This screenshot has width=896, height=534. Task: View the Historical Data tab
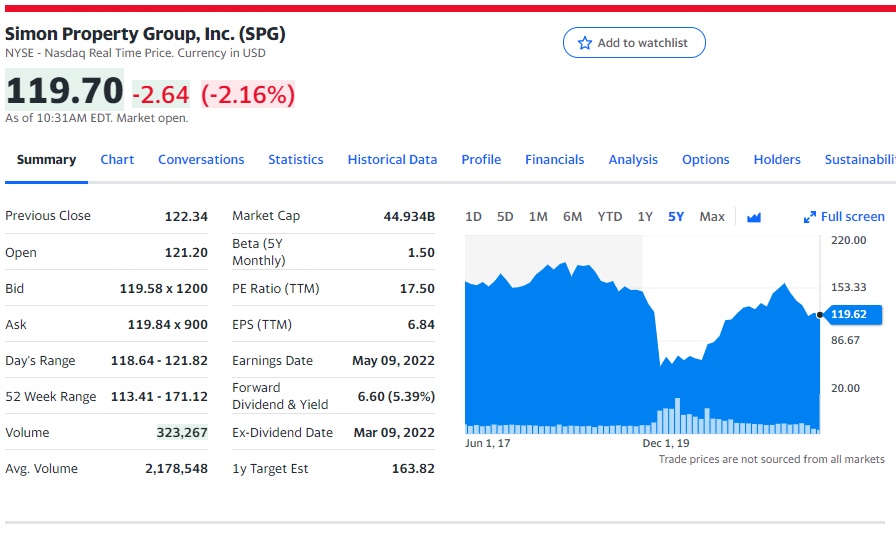coord(393,160)
